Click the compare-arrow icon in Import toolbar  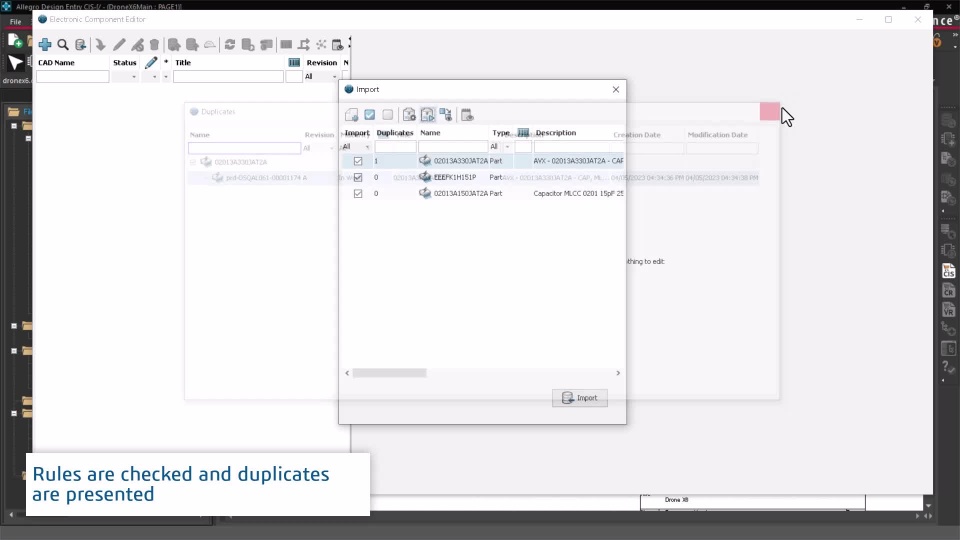point(446,114)
